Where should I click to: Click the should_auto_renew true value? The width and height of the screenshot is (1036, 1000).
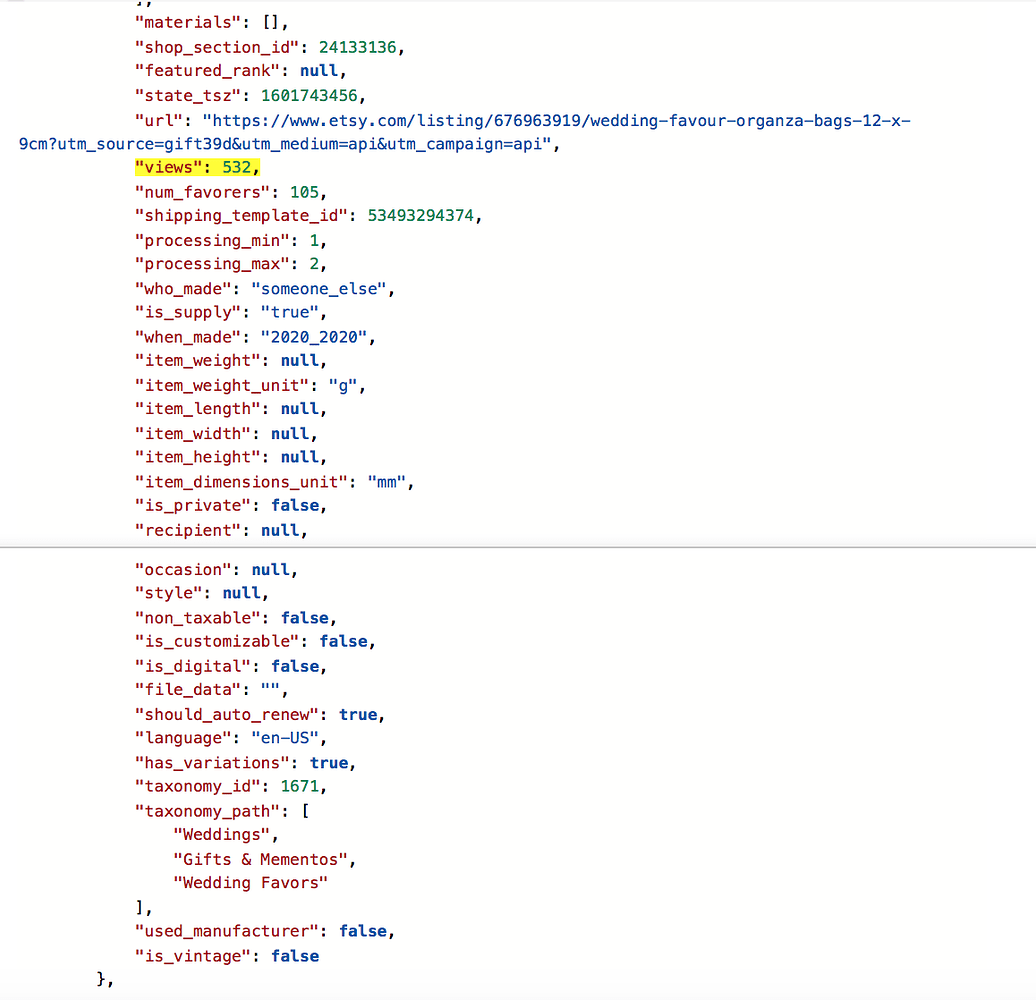[358, 714]
